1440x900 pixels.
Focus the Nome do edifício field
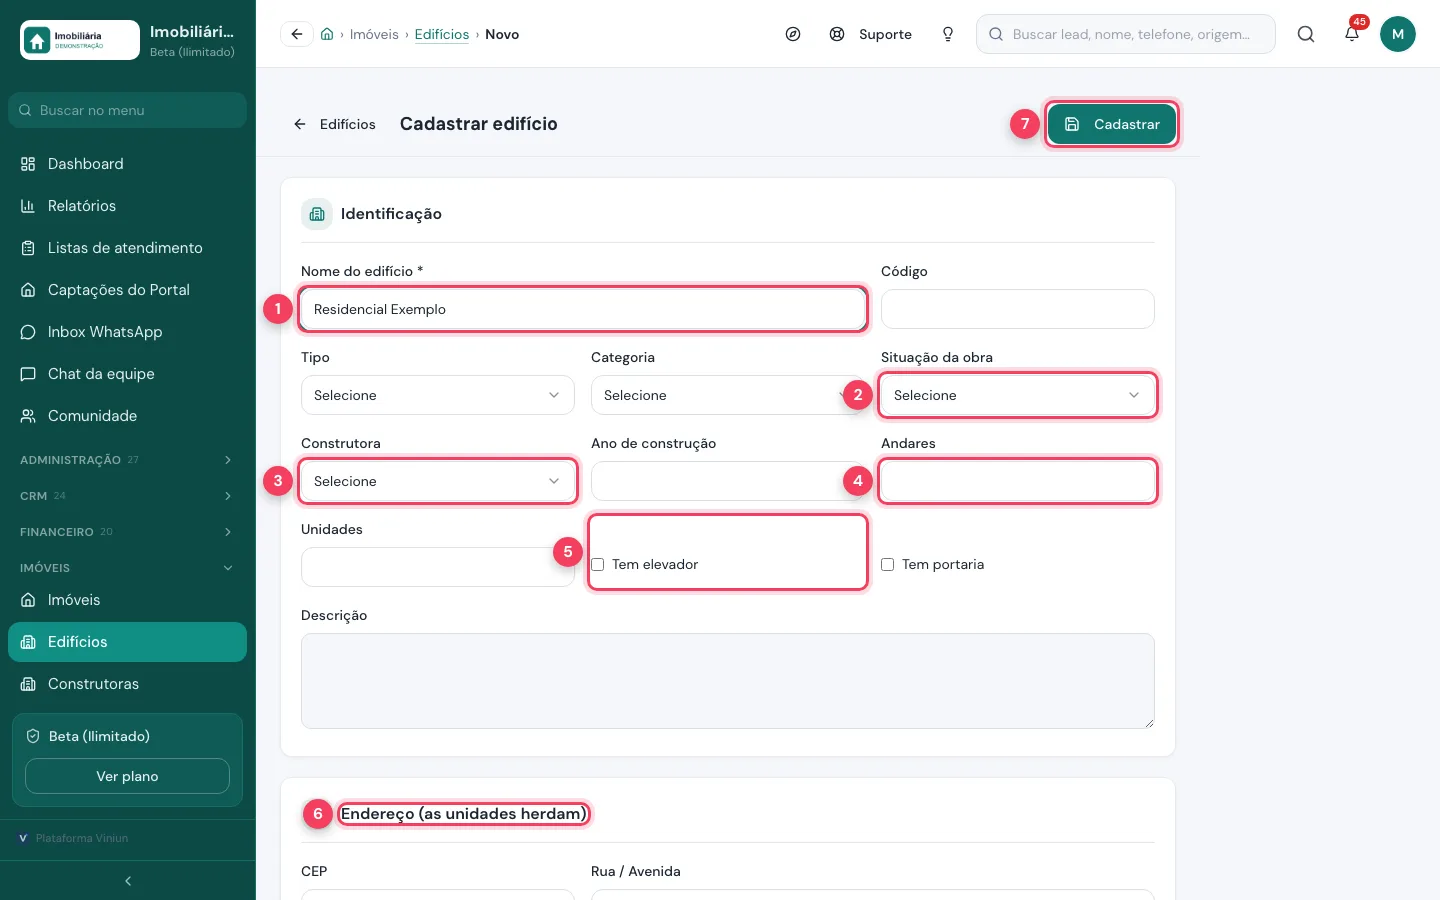[x=583, y=309]
